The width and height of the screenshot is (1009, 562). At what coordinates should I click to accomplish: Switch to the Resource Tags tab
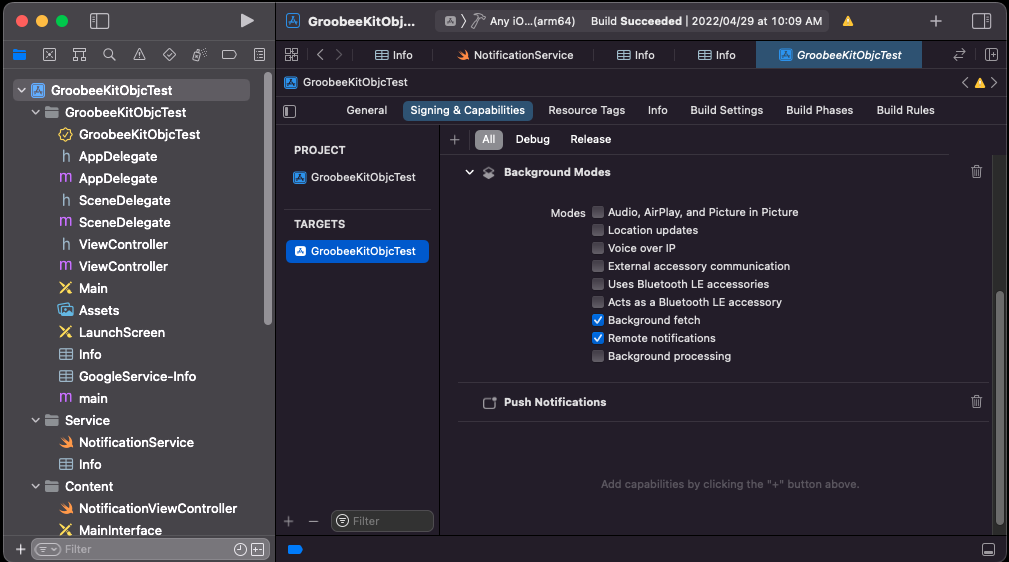[586, 110]
